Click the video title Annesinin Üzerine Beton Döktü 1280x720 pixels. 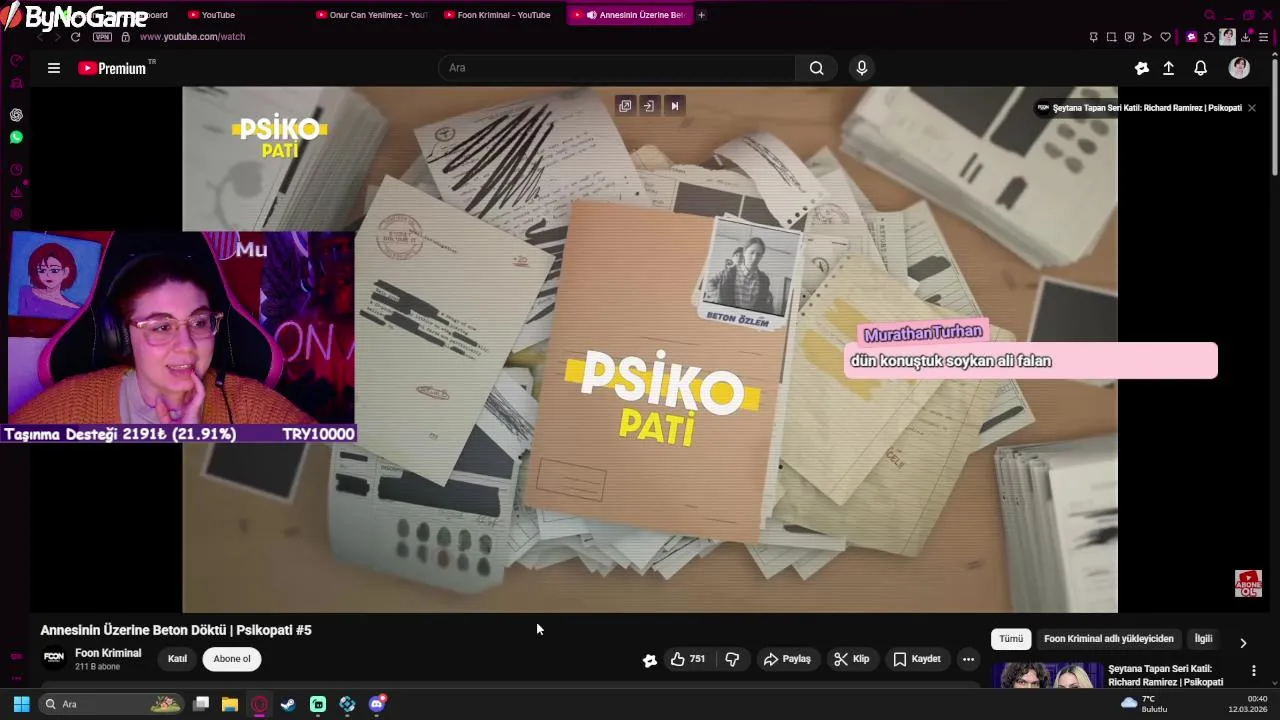pyautogui.click(x=176, y=630)
